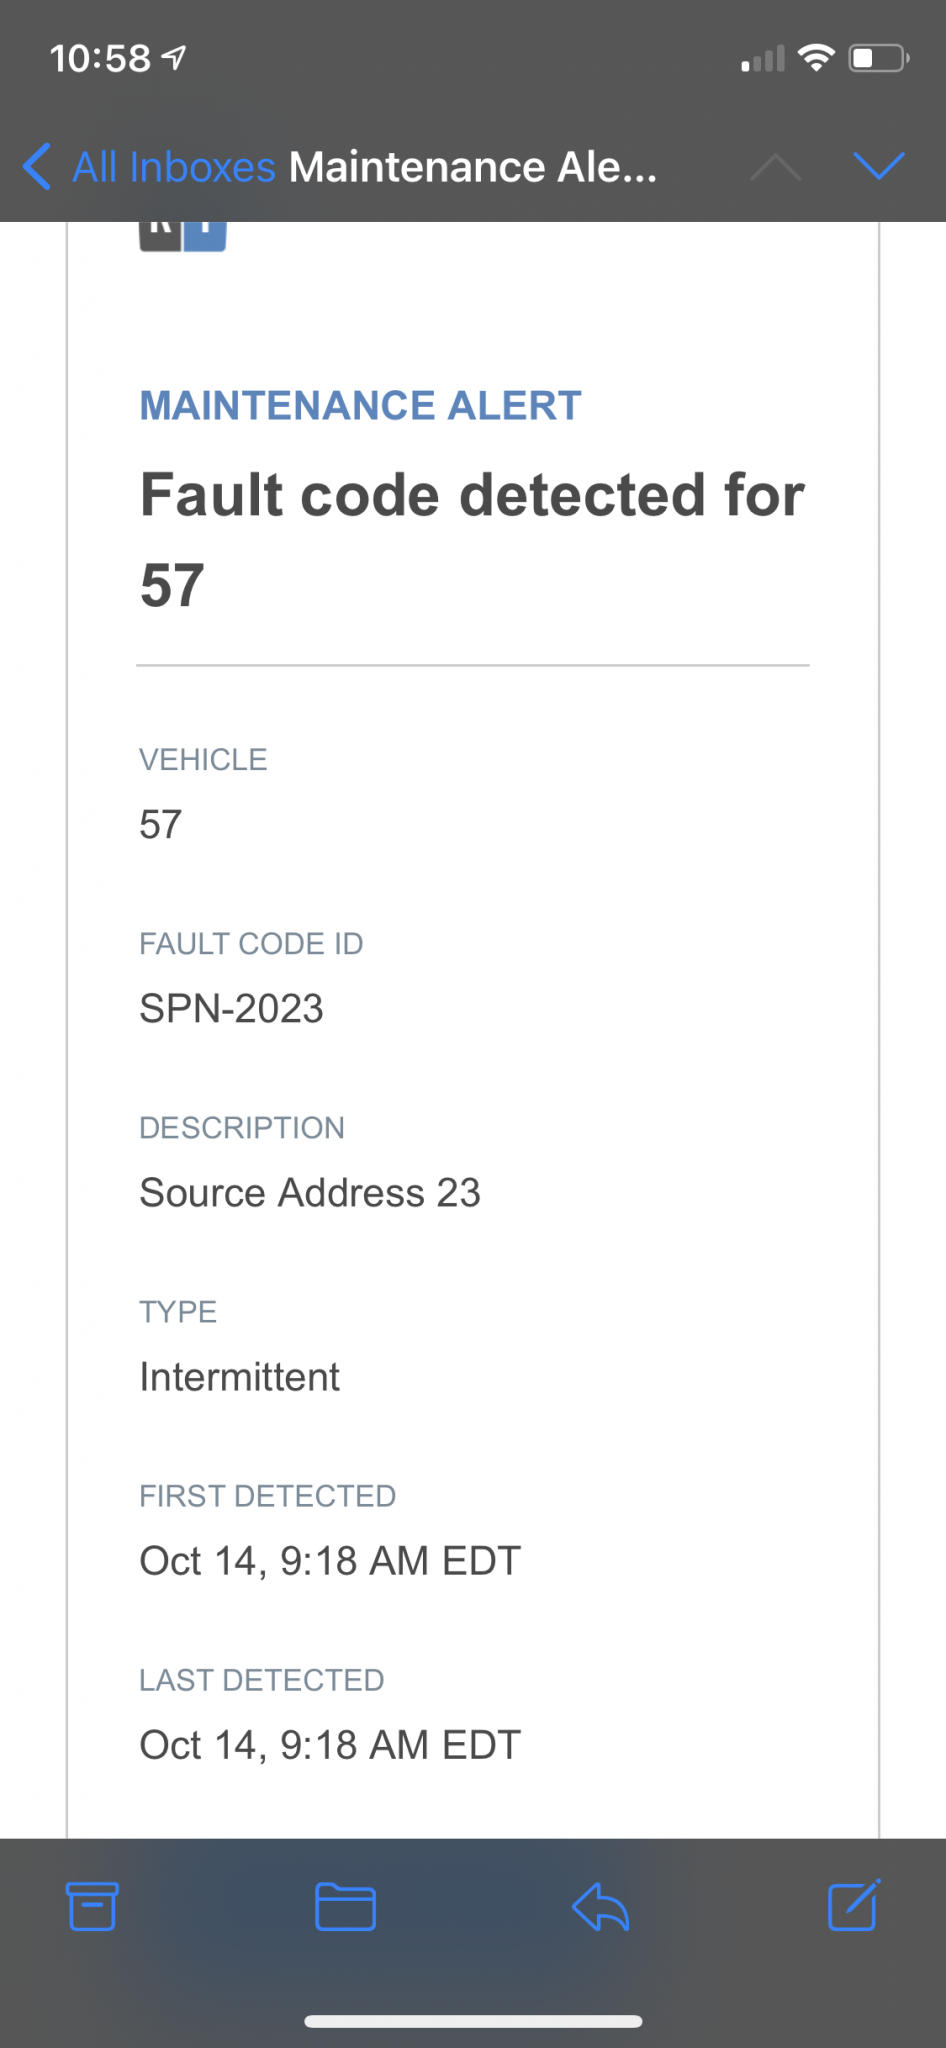The width and height of the screenshot is (946, 2048).
Task: Compose a new email message
Action: click(x=854, y=1905)
